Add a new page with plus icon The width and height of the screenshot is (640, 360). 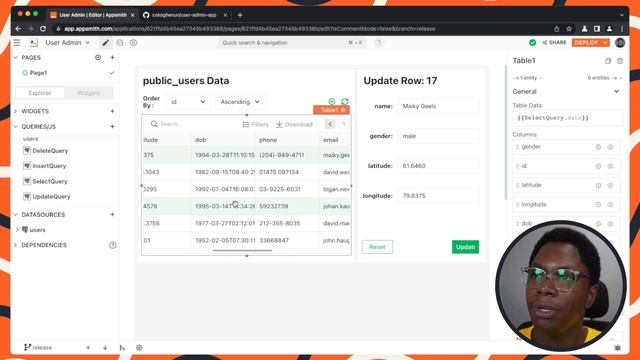click(x=112, y=58)
